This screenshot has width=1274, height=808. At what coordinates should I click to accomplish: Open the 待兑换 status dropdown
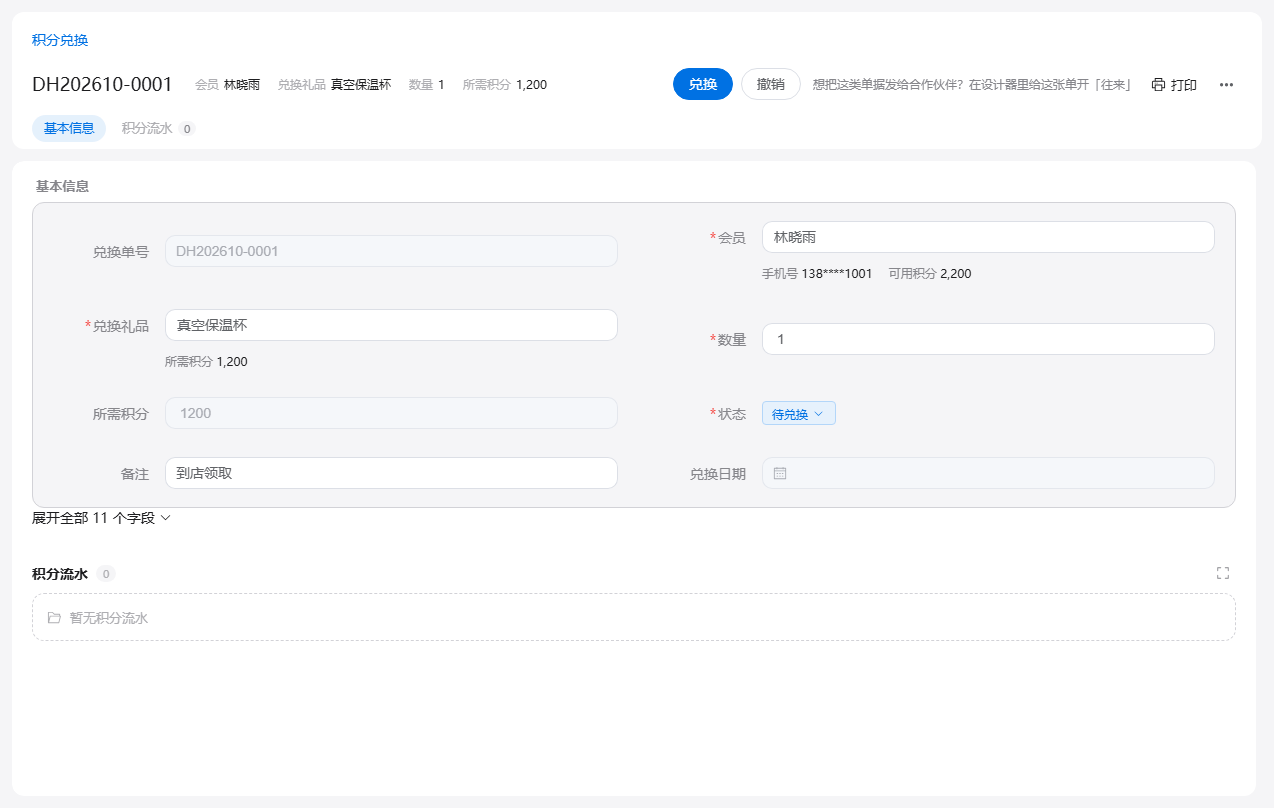tap(798, 413)
